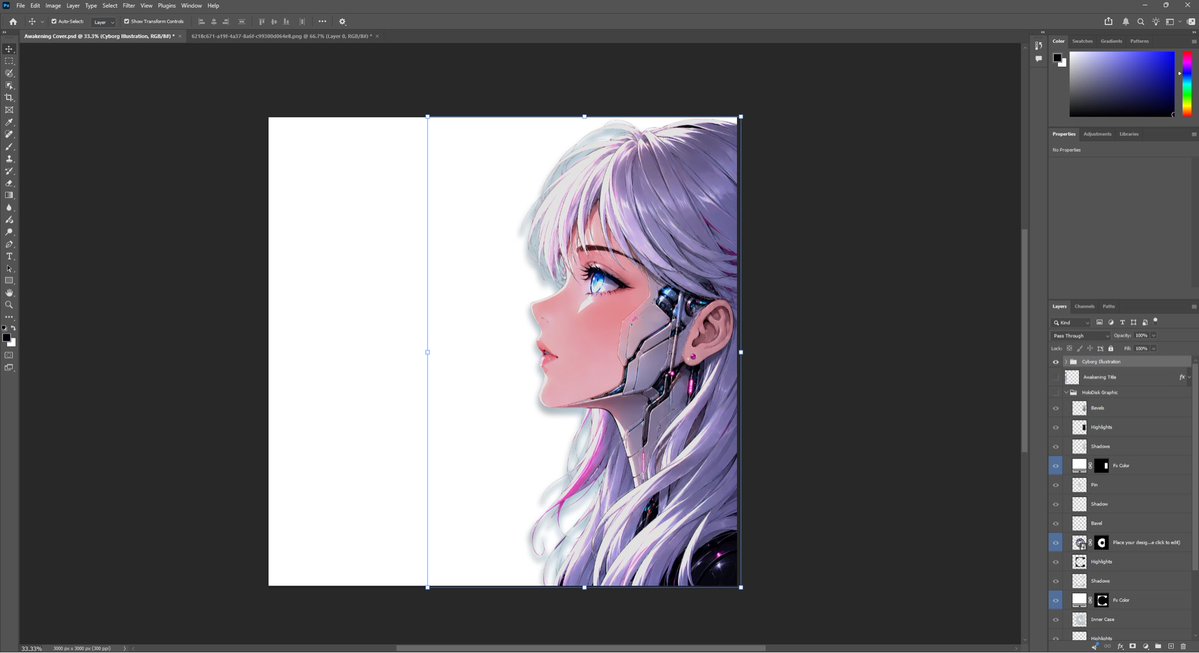Screen dimensions: 1199x653
Task: Show the Awakening Title layer
Action: coord(1056,377)
